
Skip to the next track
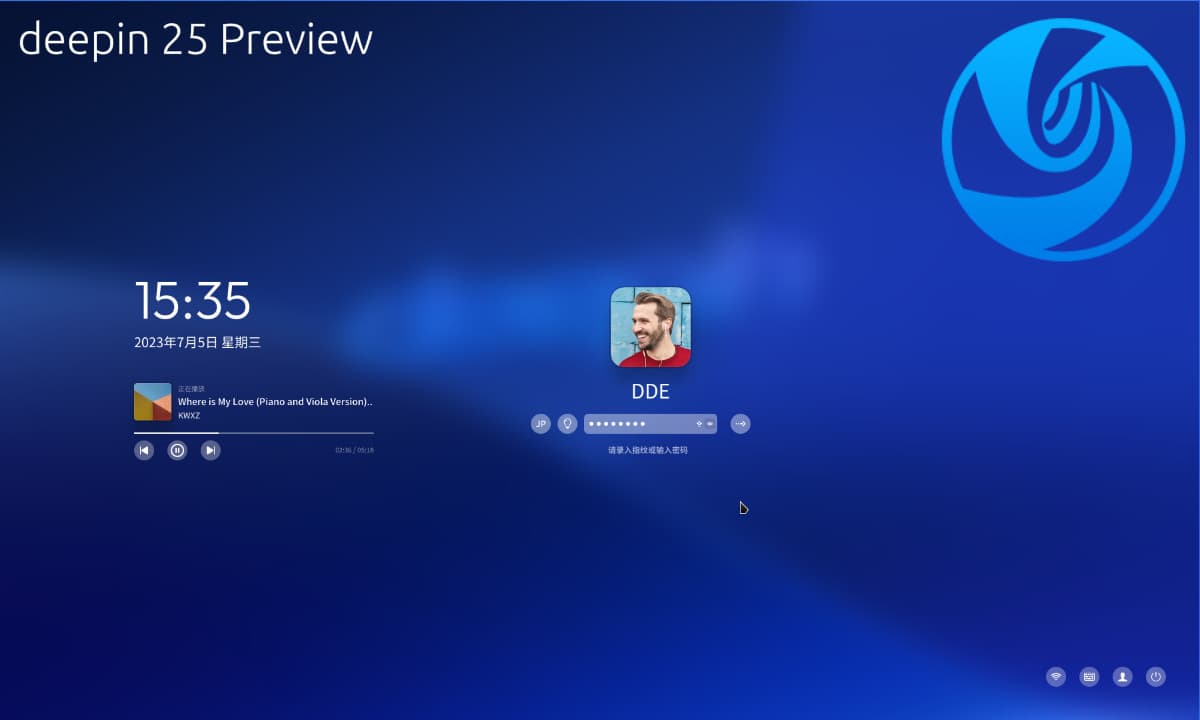point(210,451)
